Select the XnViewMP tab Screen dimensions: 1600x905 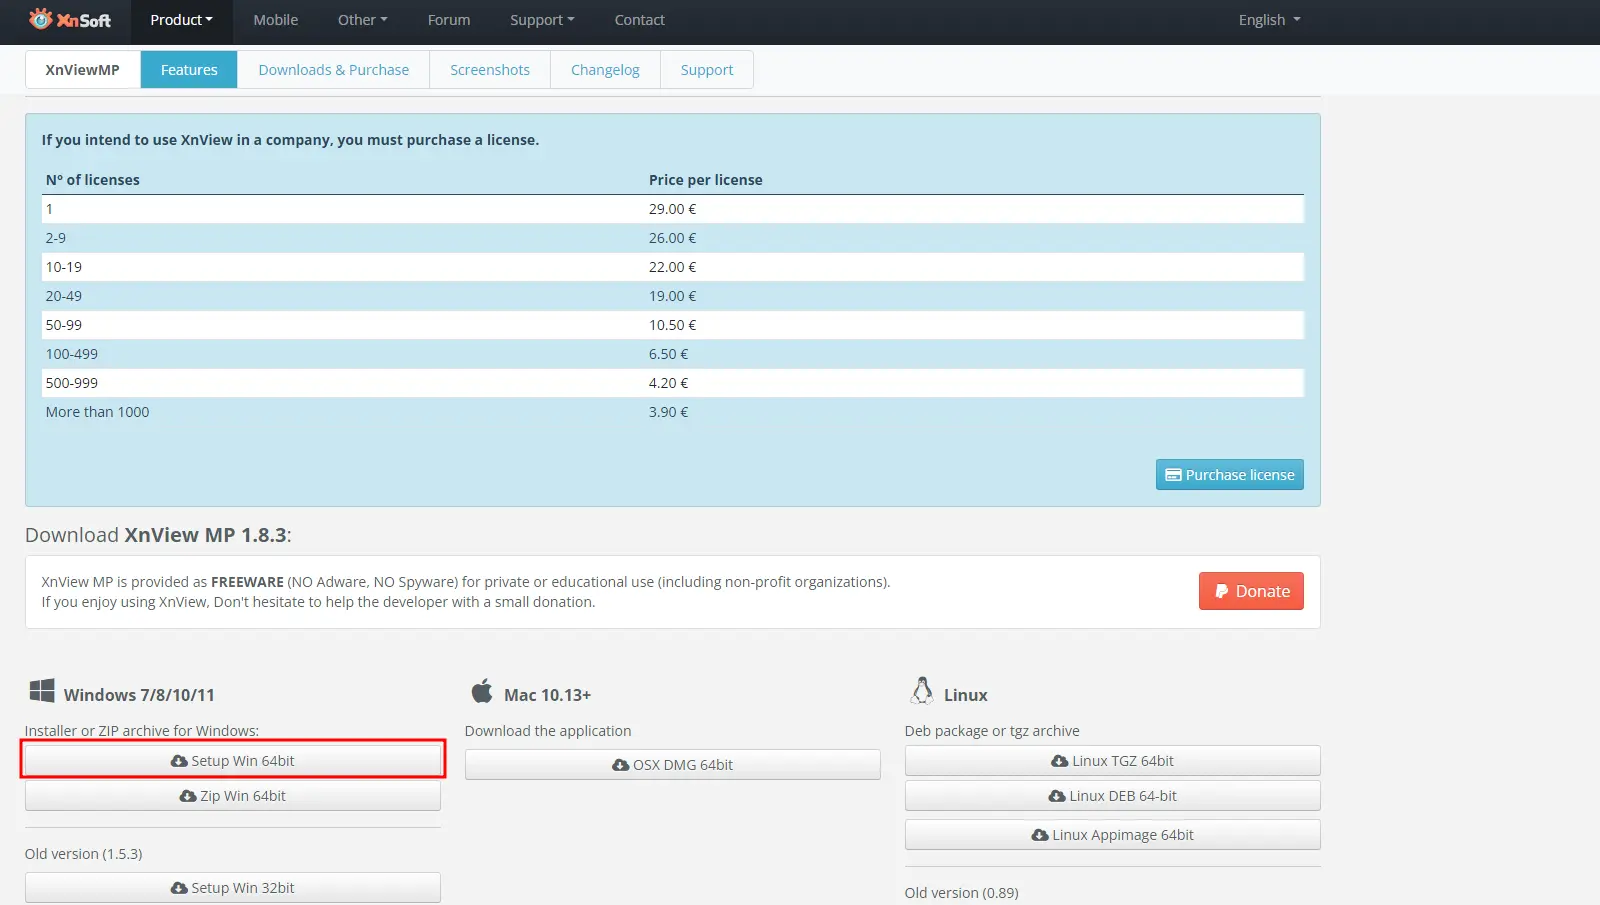(x=83, y=70)
